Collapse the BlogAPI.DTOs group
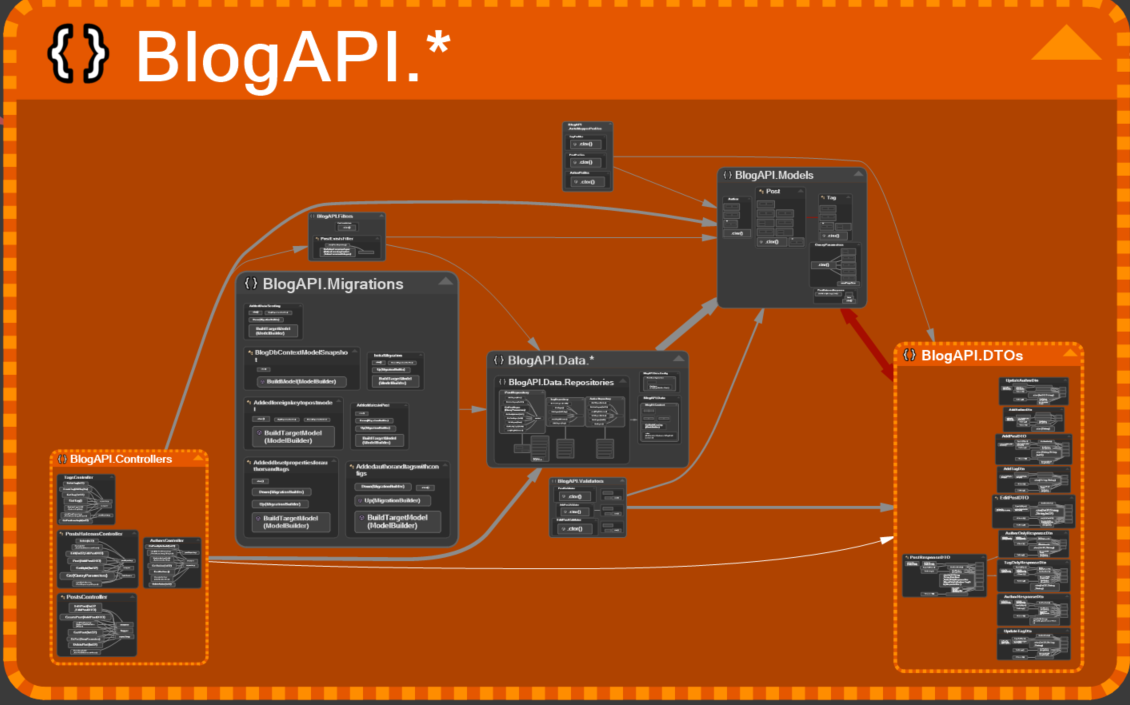 click(1072, 354)
